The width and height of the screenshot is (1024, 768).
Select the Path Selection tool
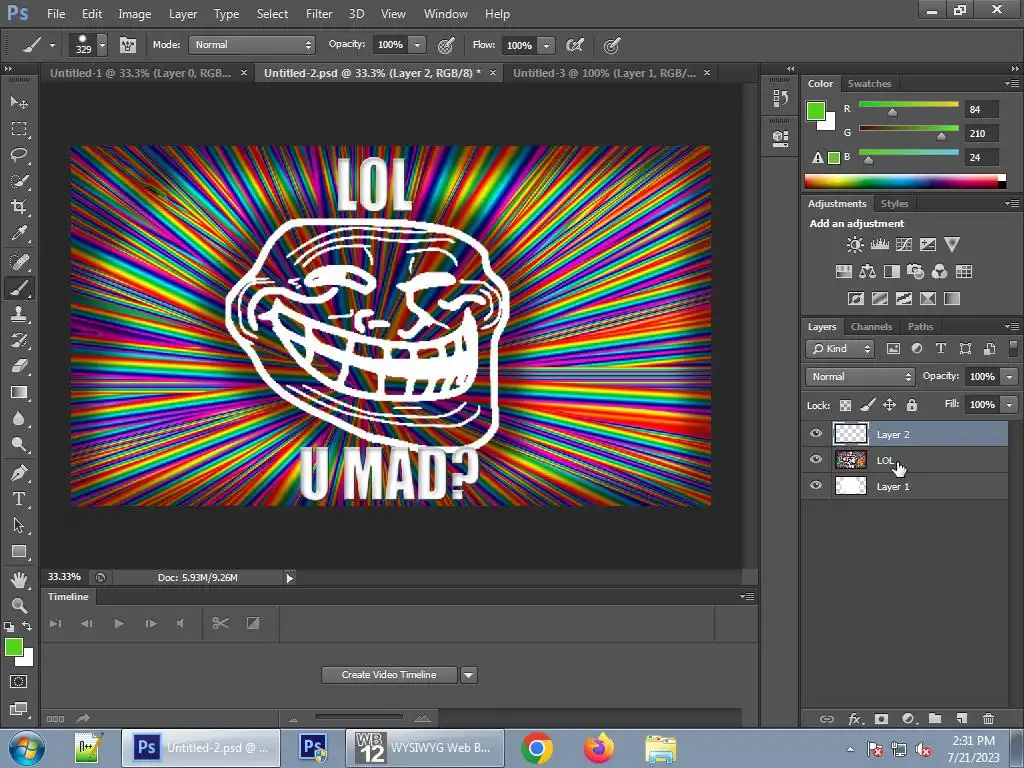[19, 525]
